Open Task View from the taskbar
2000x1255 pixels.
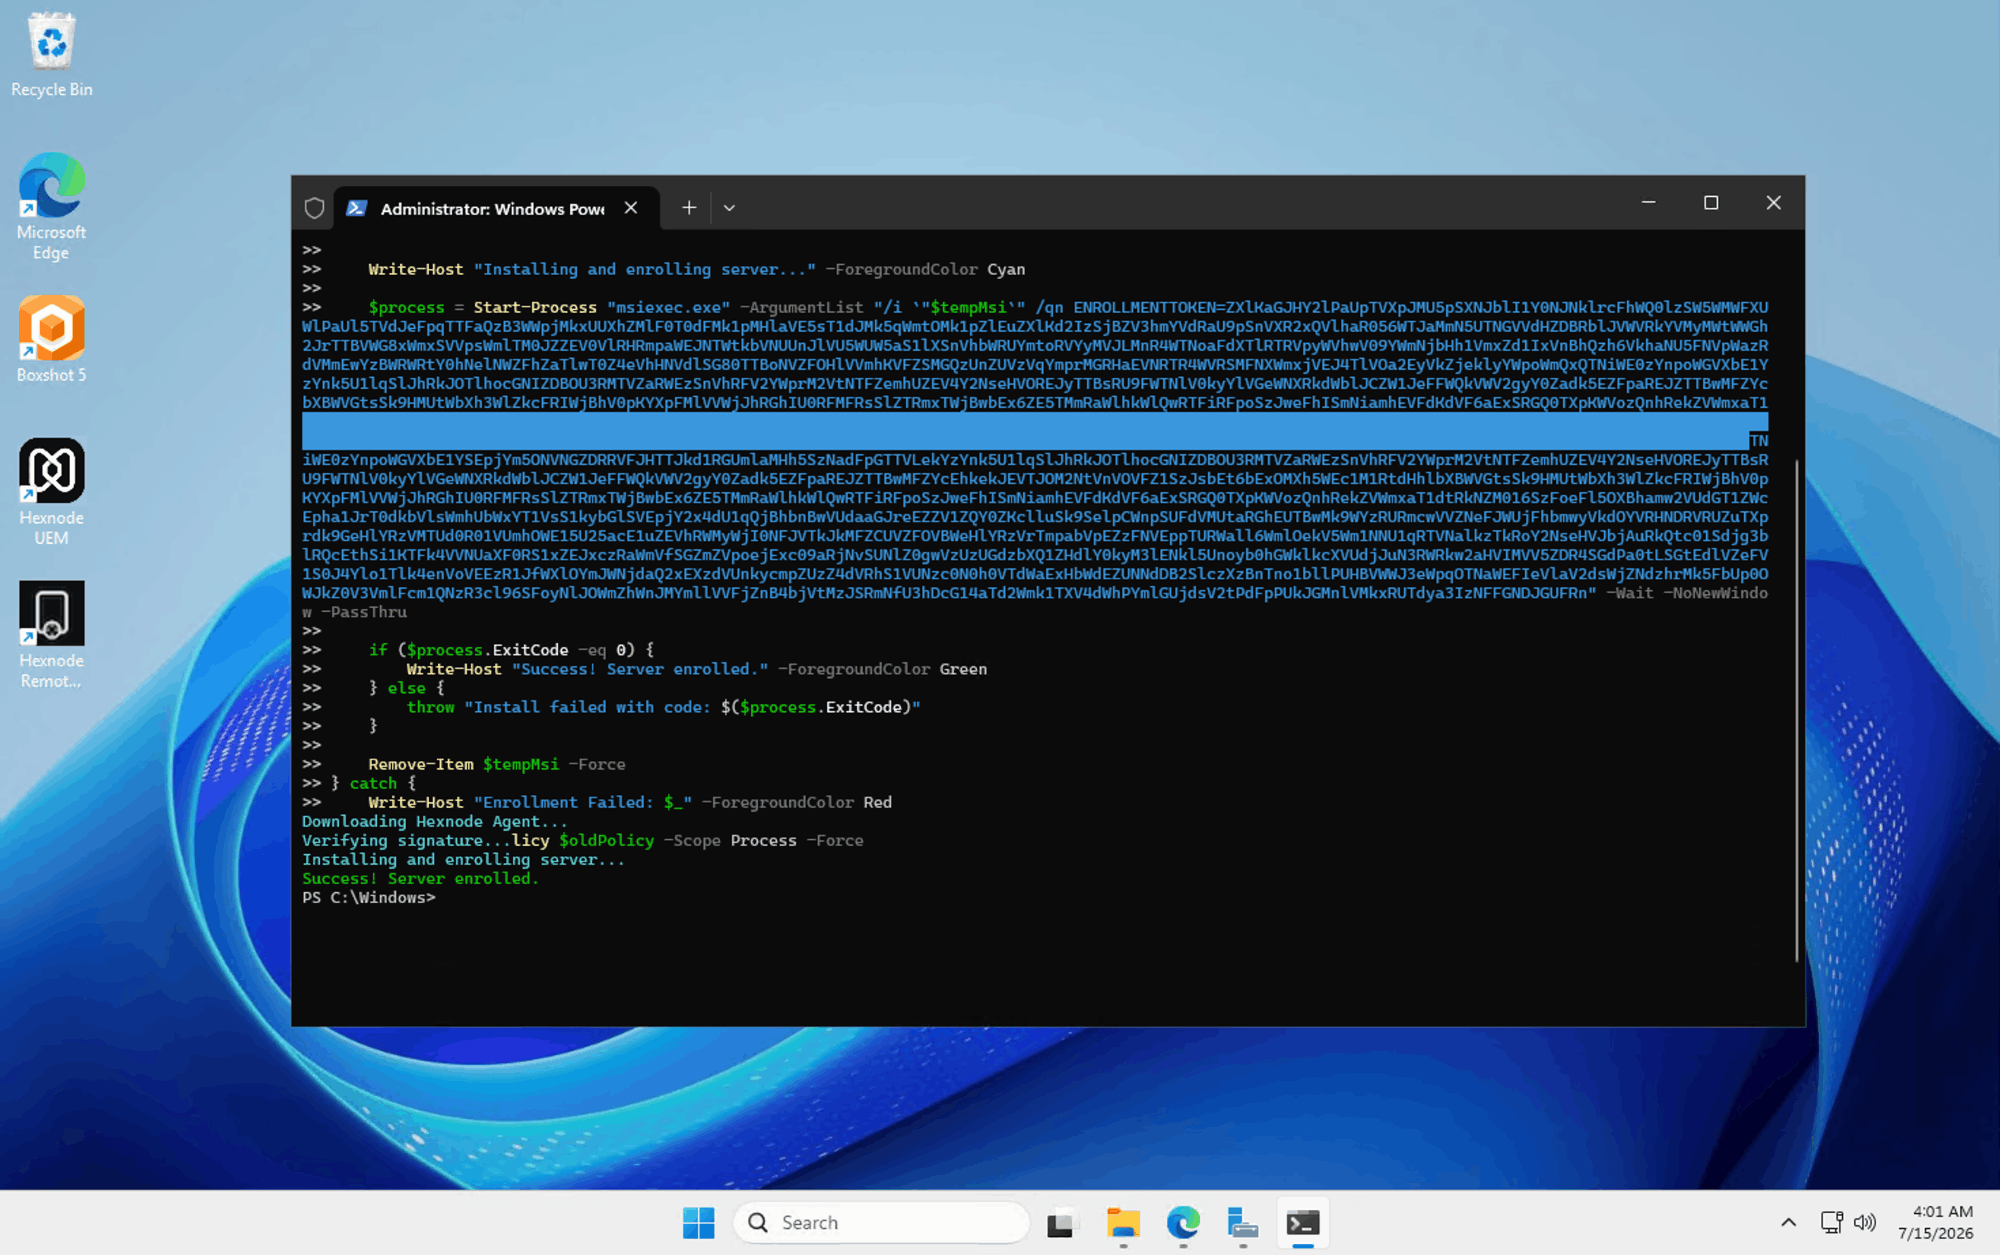coord(1062,1223)
